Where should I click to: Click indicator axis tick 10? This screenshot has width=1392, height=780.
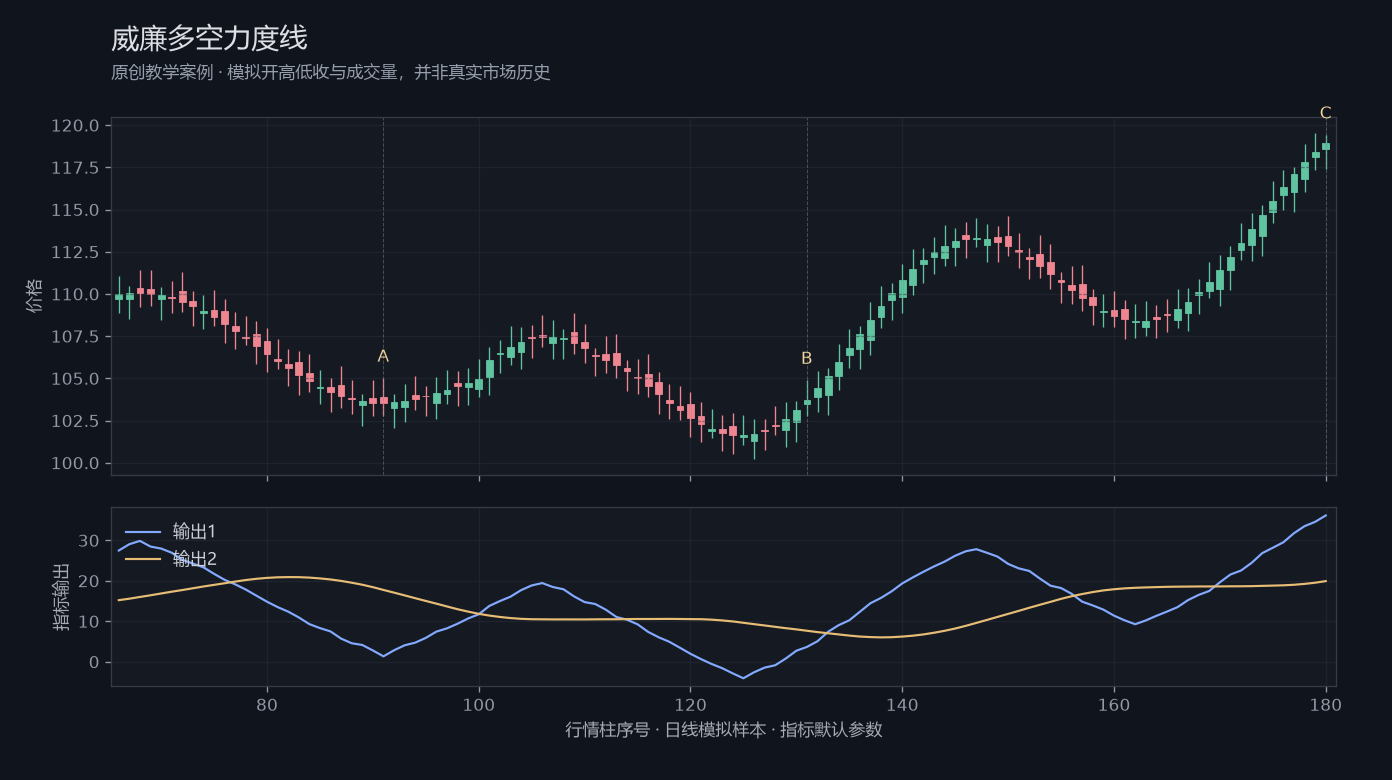pyautogui.click(x=90, y=622)
